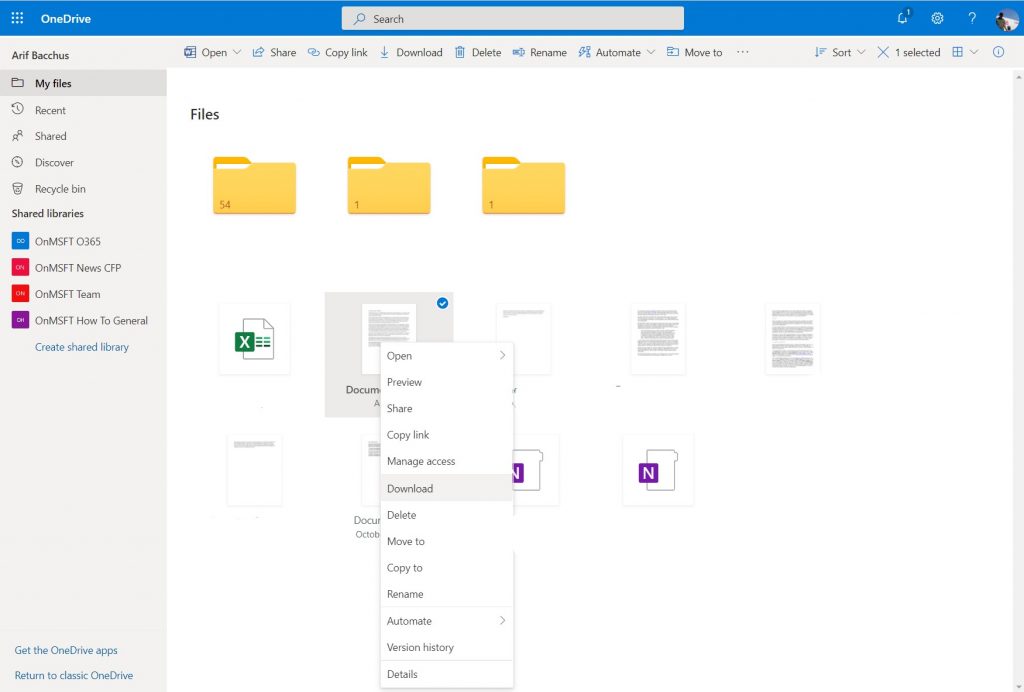This screenshot has width=1024, height=692.
Task: Switch the view layout grid icon
Action: click(957, 52)
